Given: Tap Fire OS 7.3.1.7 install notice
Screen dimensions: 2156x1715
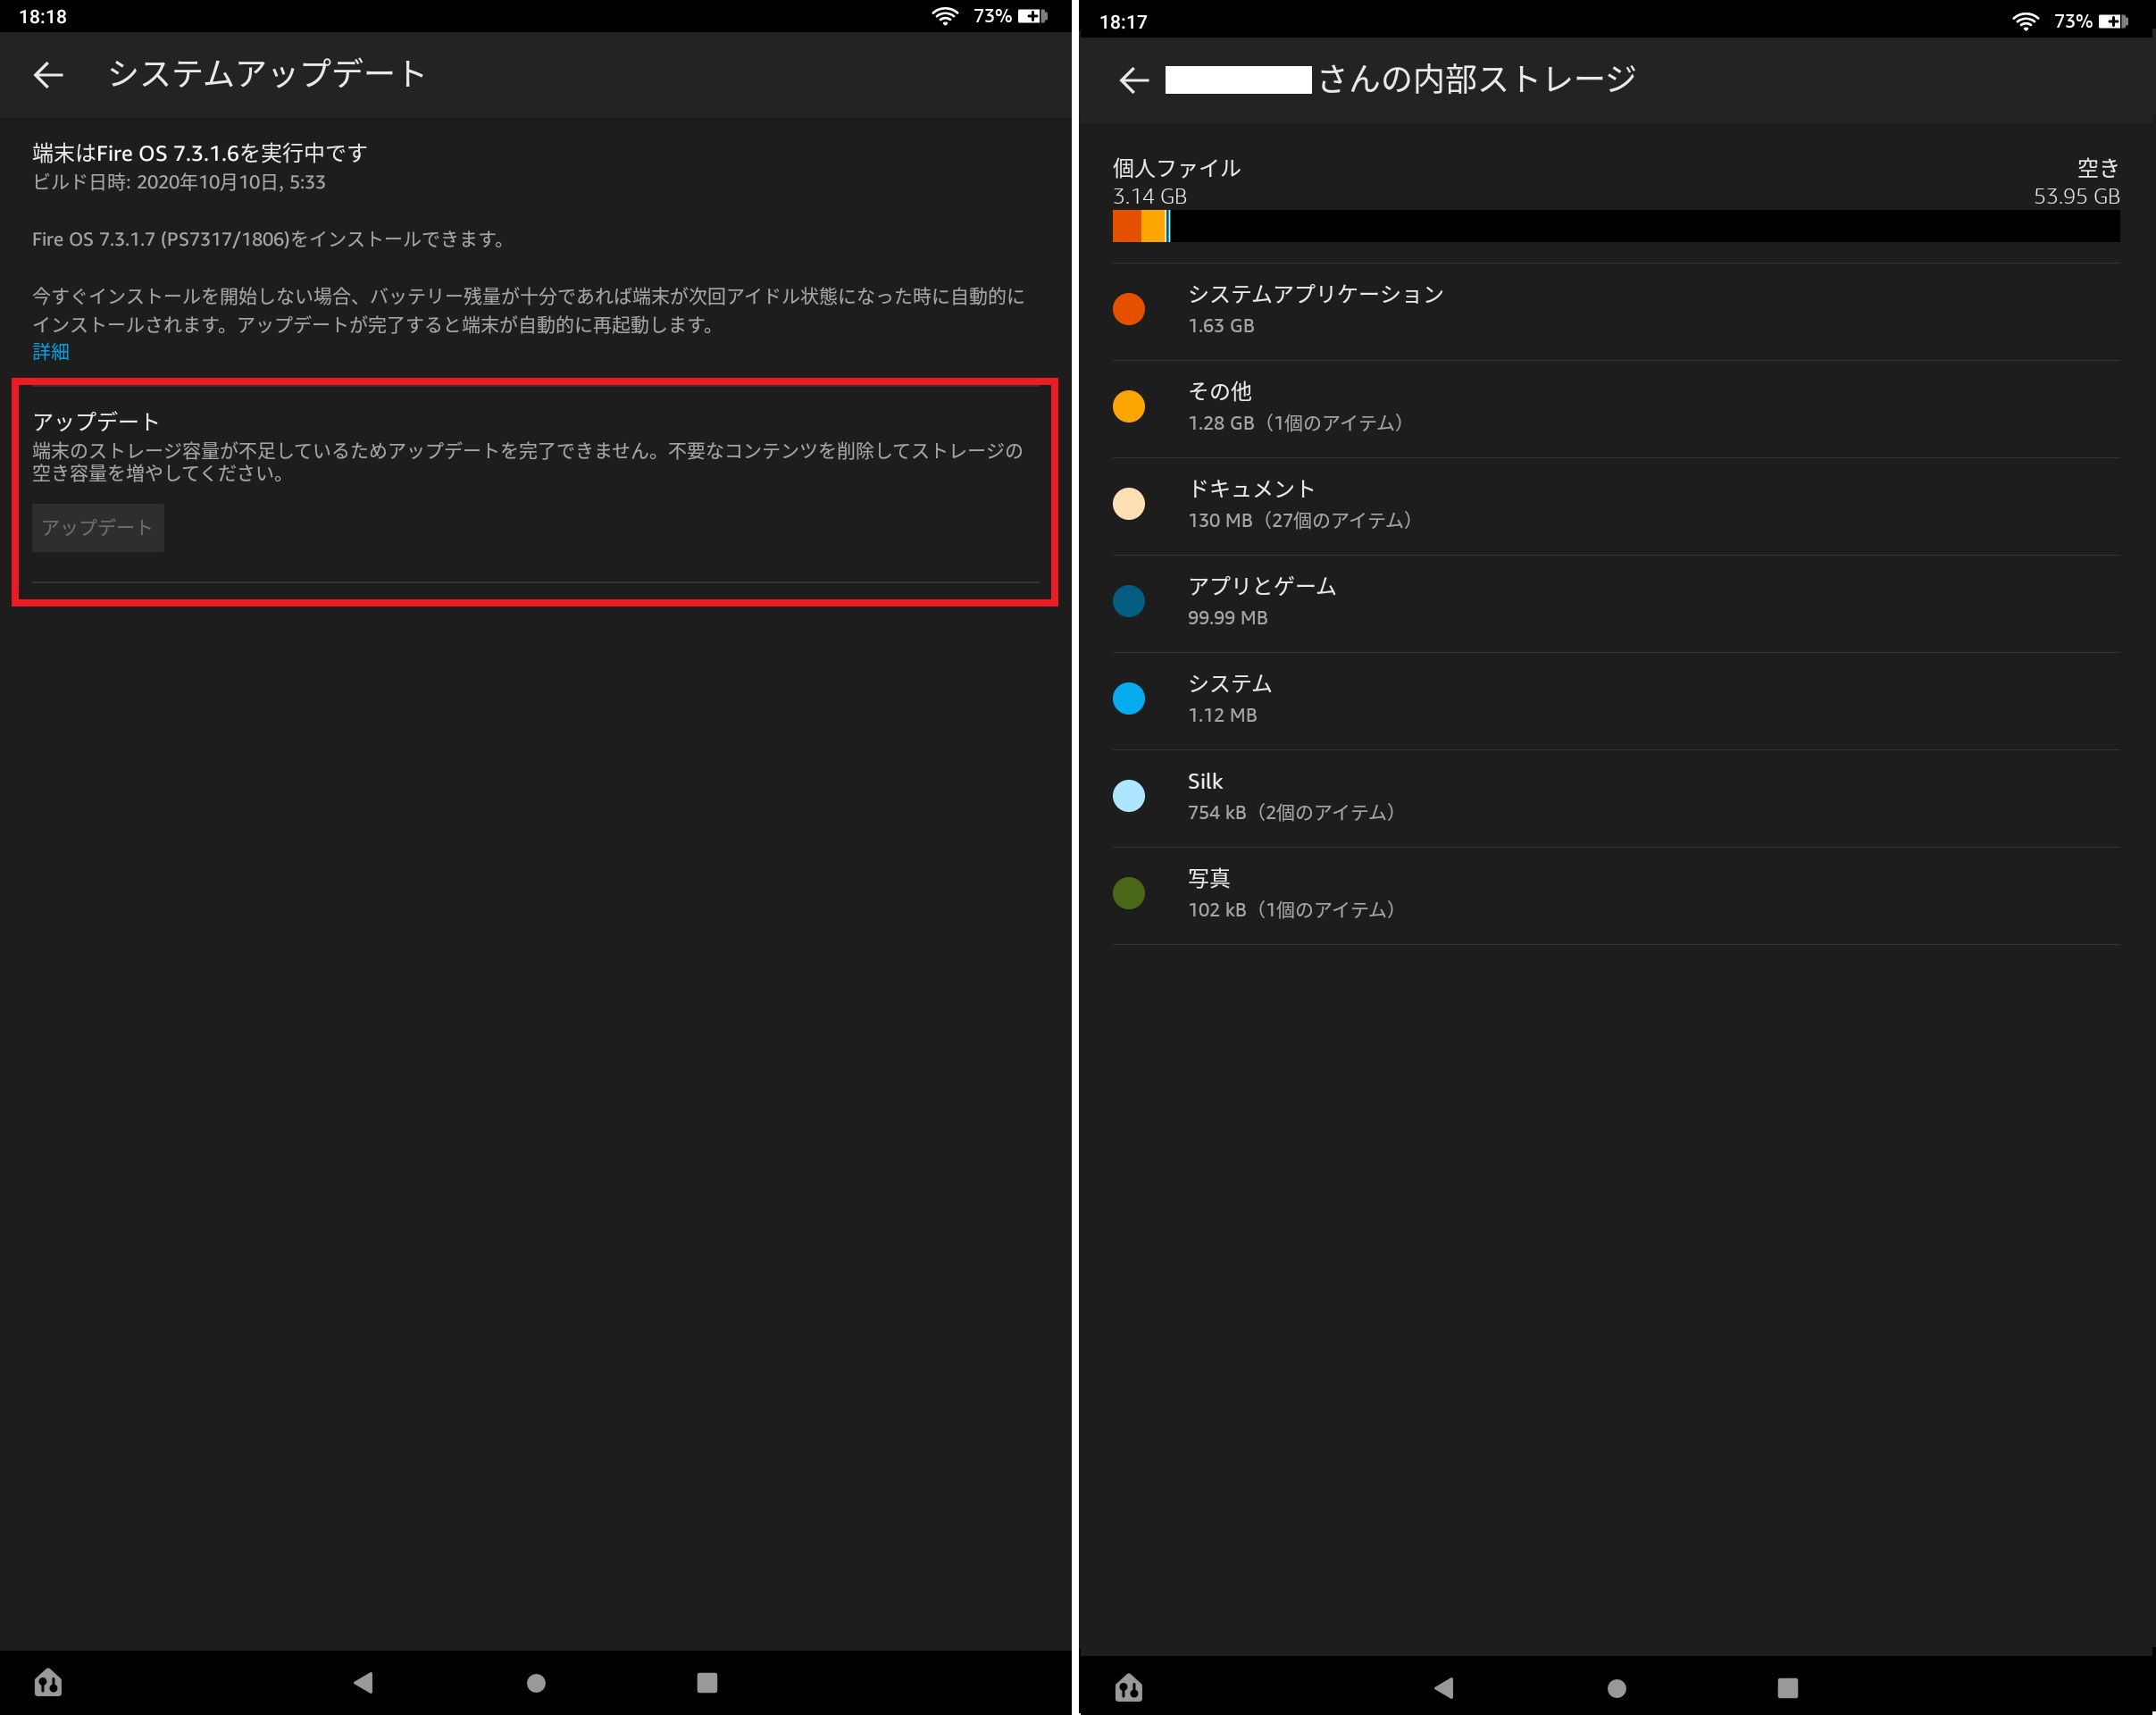Looking at the screenshot, I should click(268, 239).
